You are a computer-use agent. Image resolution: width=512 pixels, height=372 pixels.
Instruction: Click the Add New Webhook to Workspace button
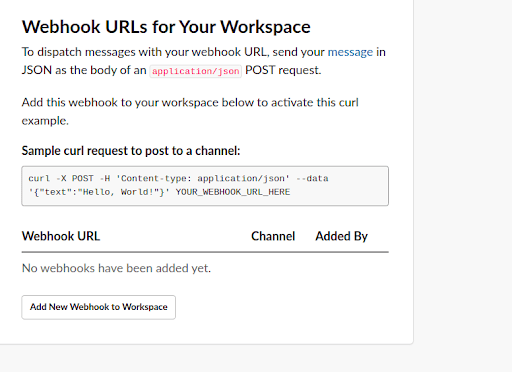click(98, 307)
